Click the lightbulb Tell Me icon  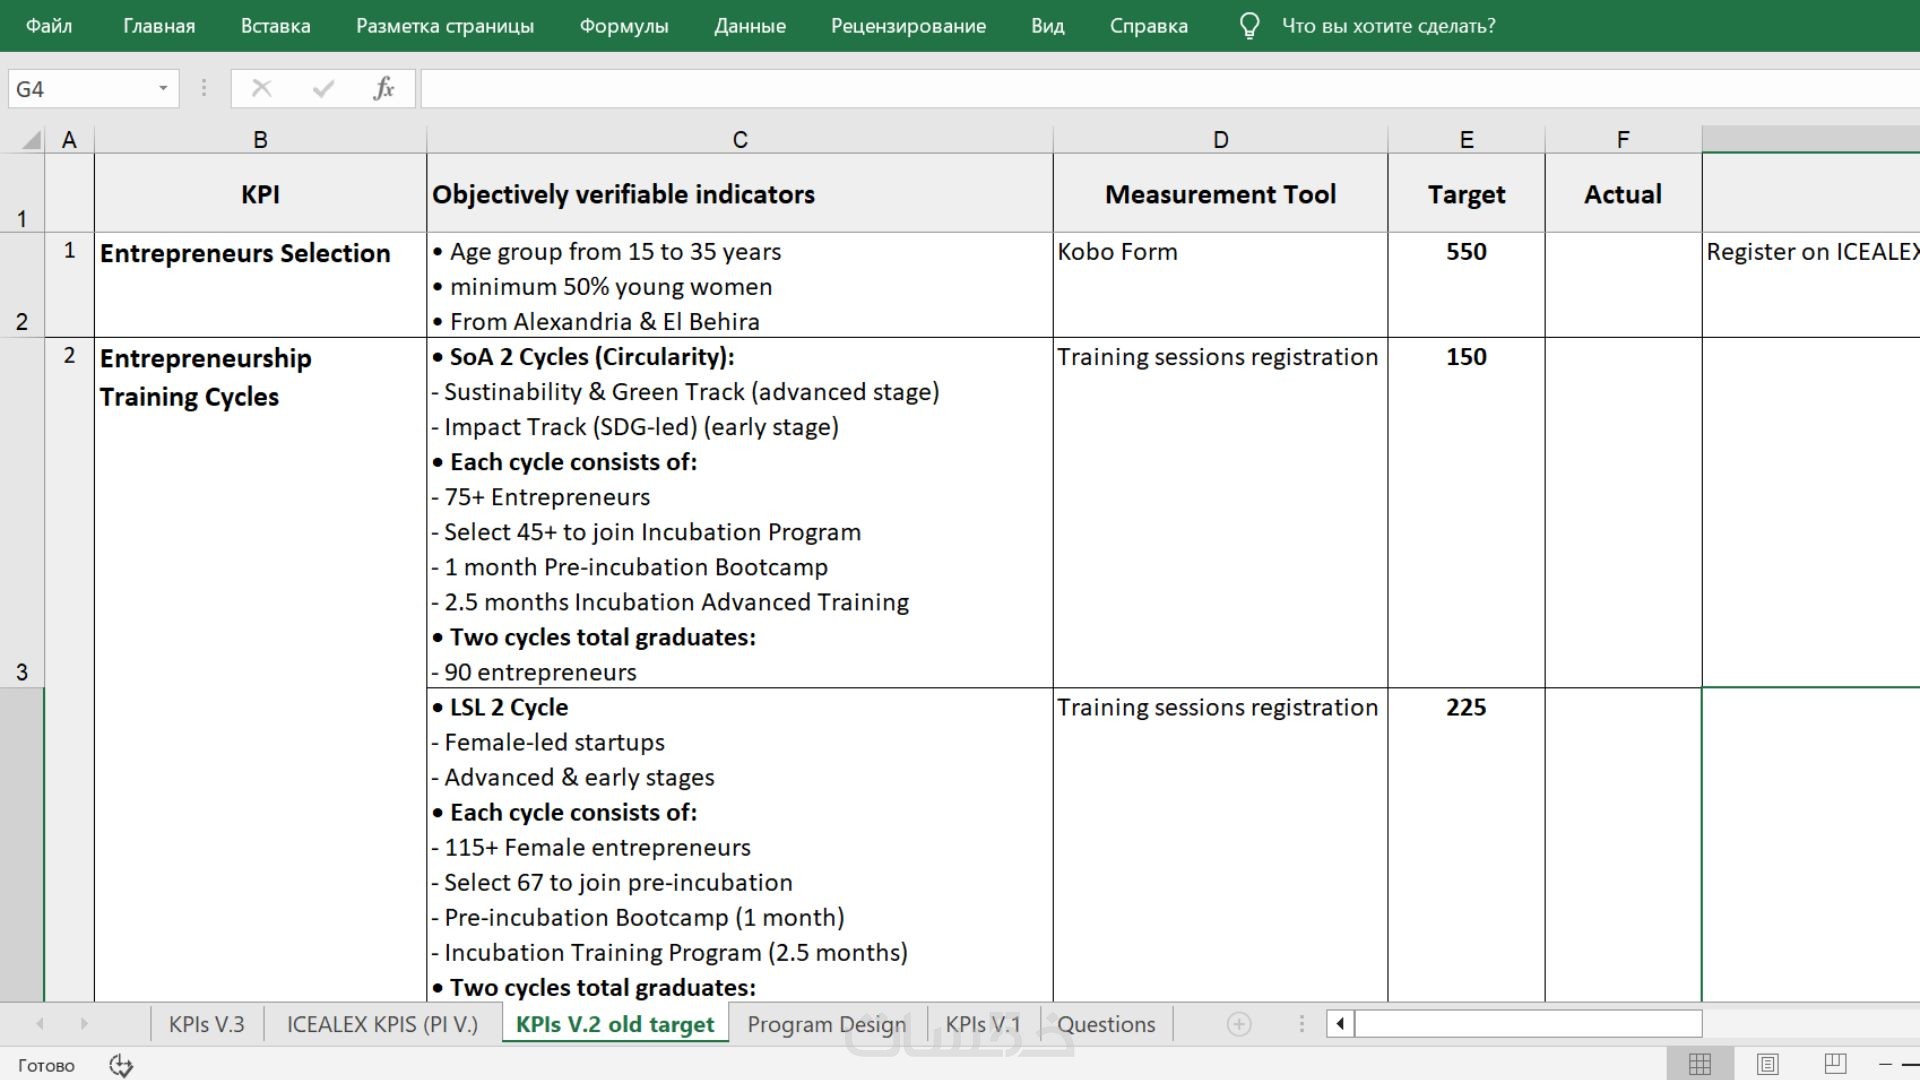coord(1248,26)
